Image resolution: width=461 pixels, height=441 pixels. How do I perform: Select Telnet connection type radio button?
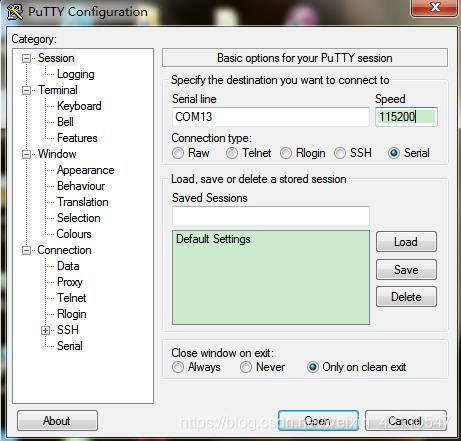point(232,153)
